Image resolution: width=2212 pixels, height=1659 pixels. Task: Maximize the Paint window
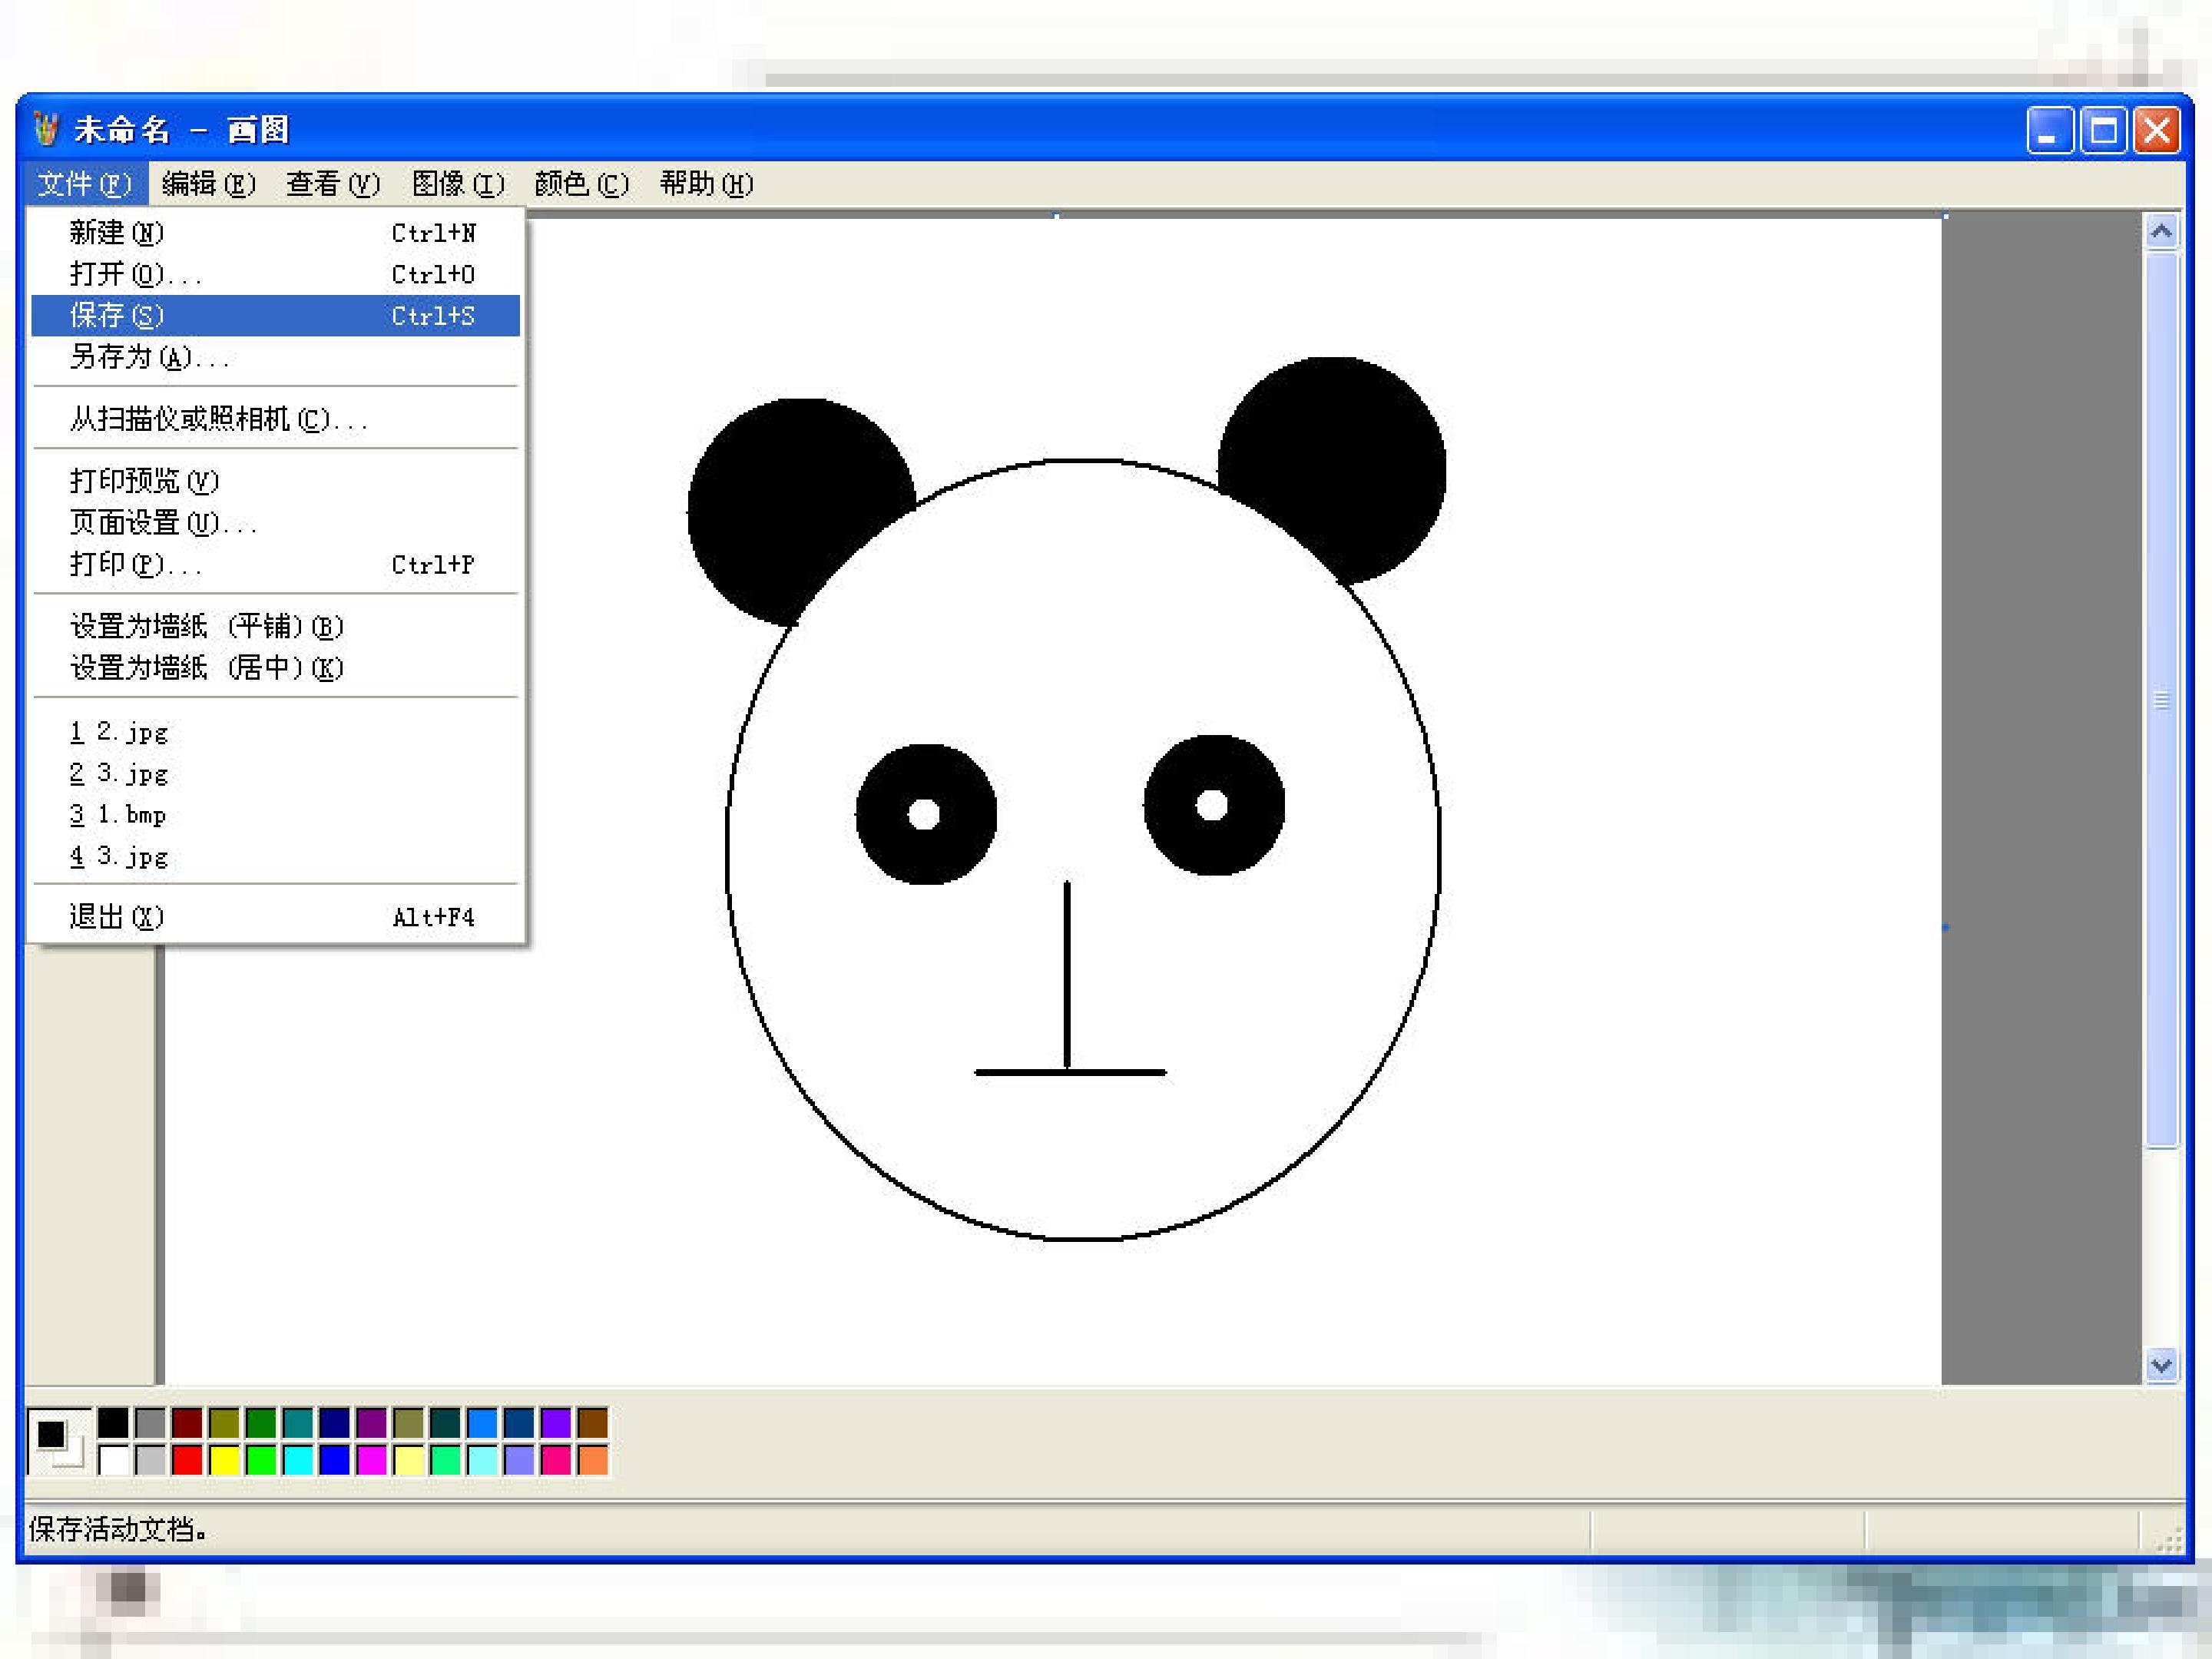pos(2103,130)
